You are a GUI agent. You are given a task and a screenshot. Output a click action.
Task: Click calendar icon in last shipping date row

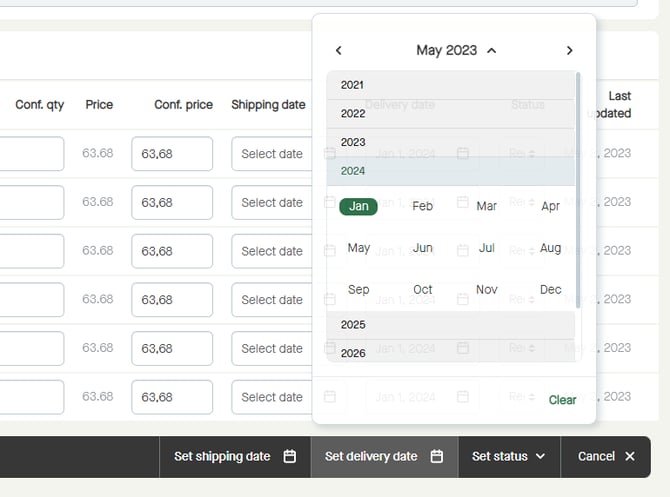330,397
